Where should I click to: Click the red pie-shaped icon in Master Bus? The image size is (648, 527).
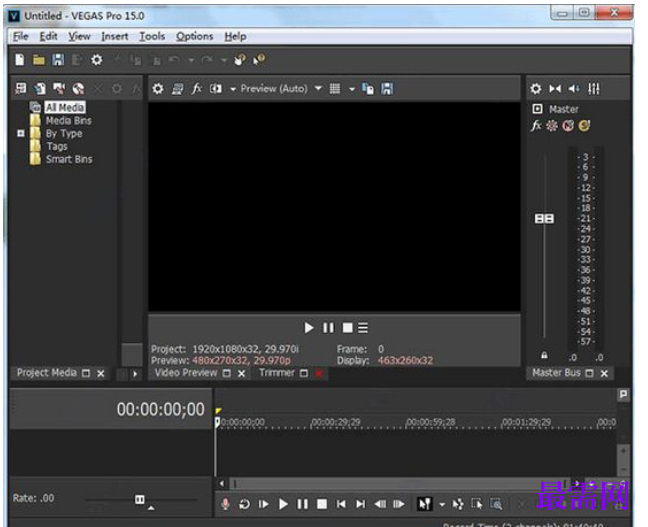point(568,125)
